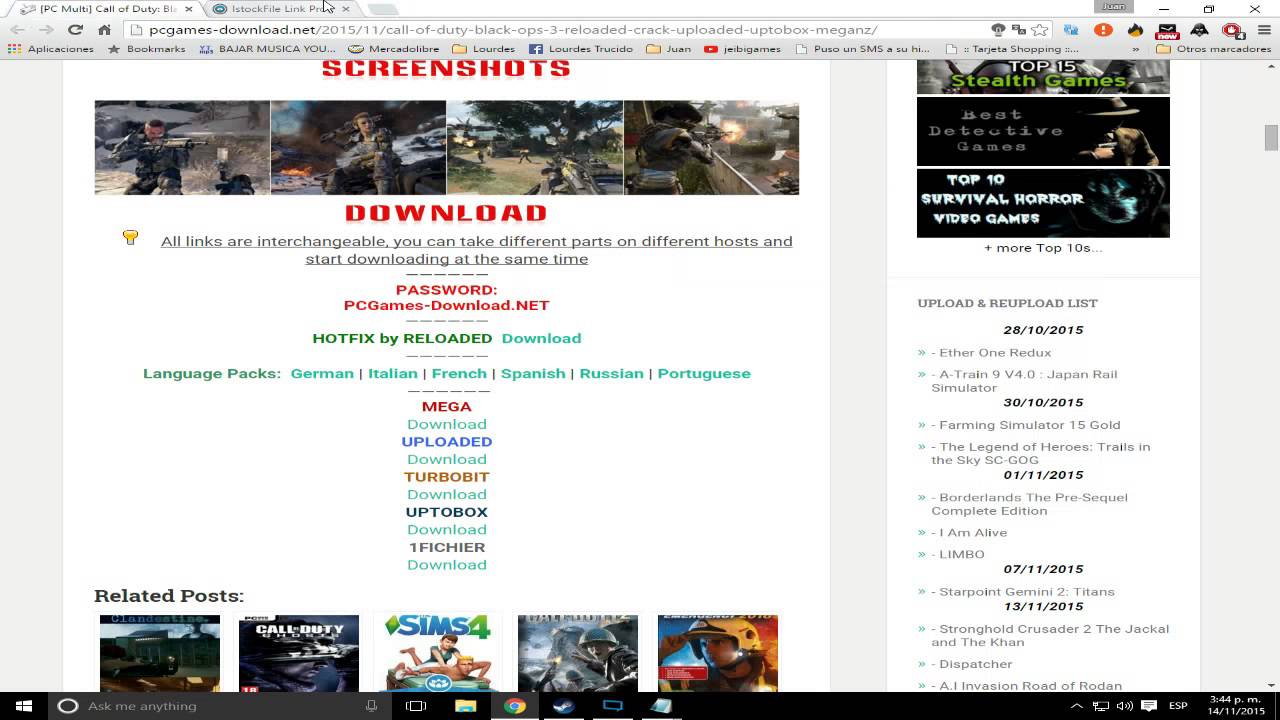Viewport: 1280px width, 720px height.
Task: Click the blue squares extension icon
Action: (1071, 30)
